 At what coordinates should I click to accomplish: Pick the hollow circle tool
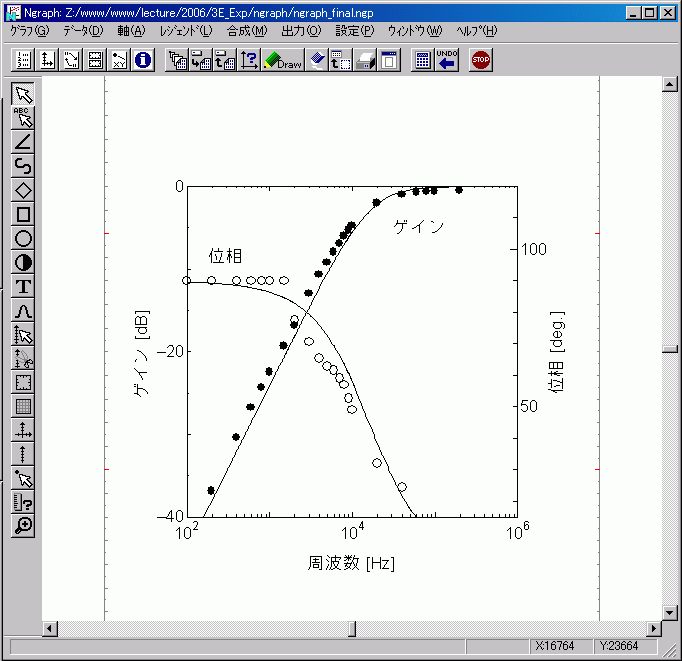pyautogui.click(x=24, y=238)
